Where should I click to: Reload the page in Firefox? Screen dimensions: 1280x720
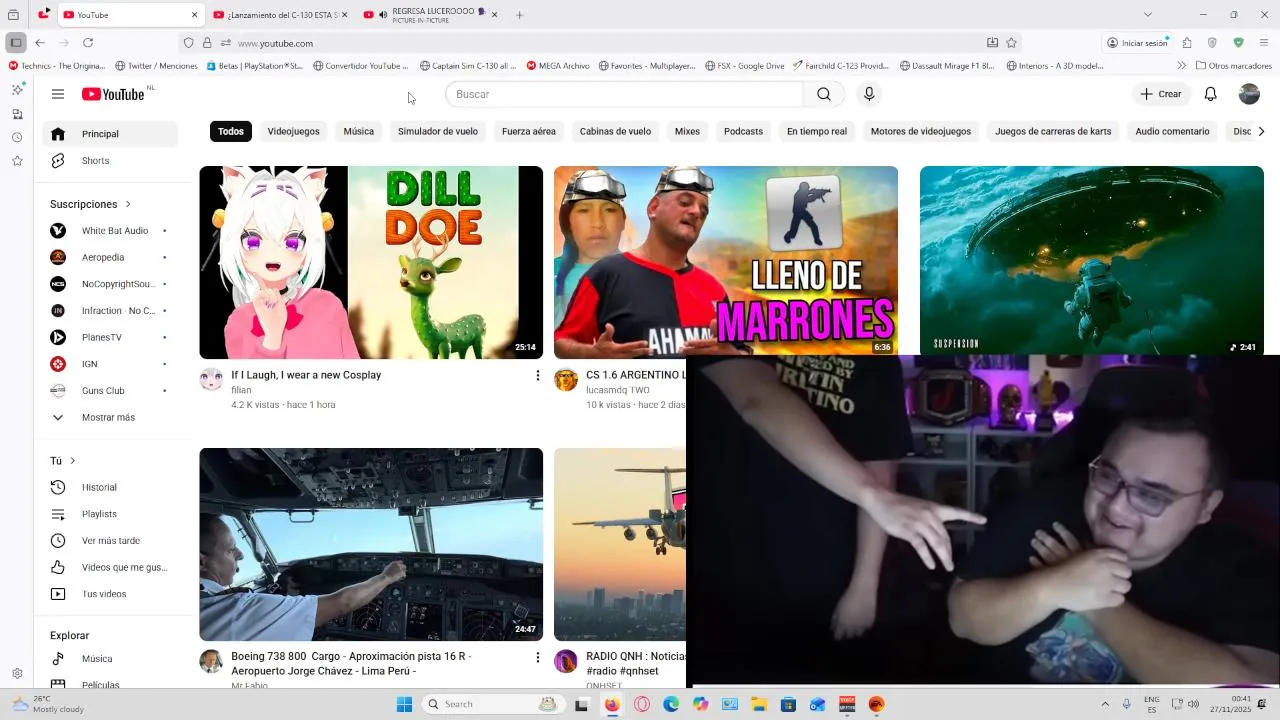coord(88,43)
